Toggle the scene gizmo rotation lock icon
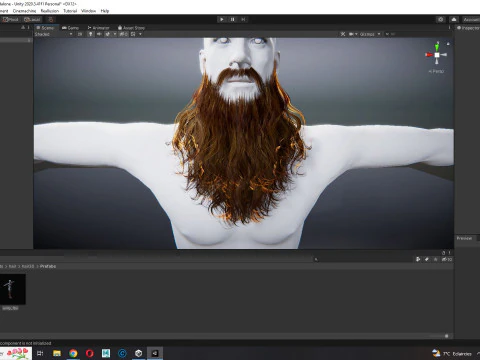The width and height of the screenshot is (480, 360). [x=448, y=44]
